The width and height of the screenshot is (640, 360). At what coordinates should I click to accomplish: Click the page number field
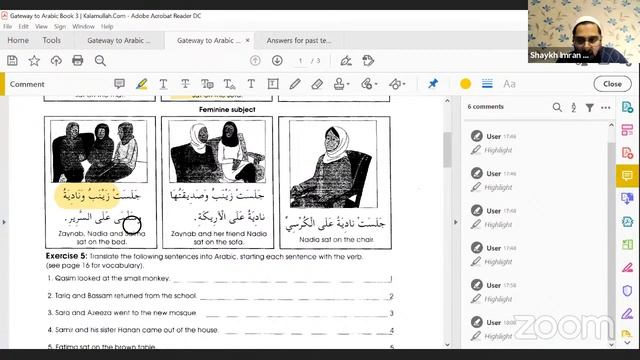tap(300, 61)
